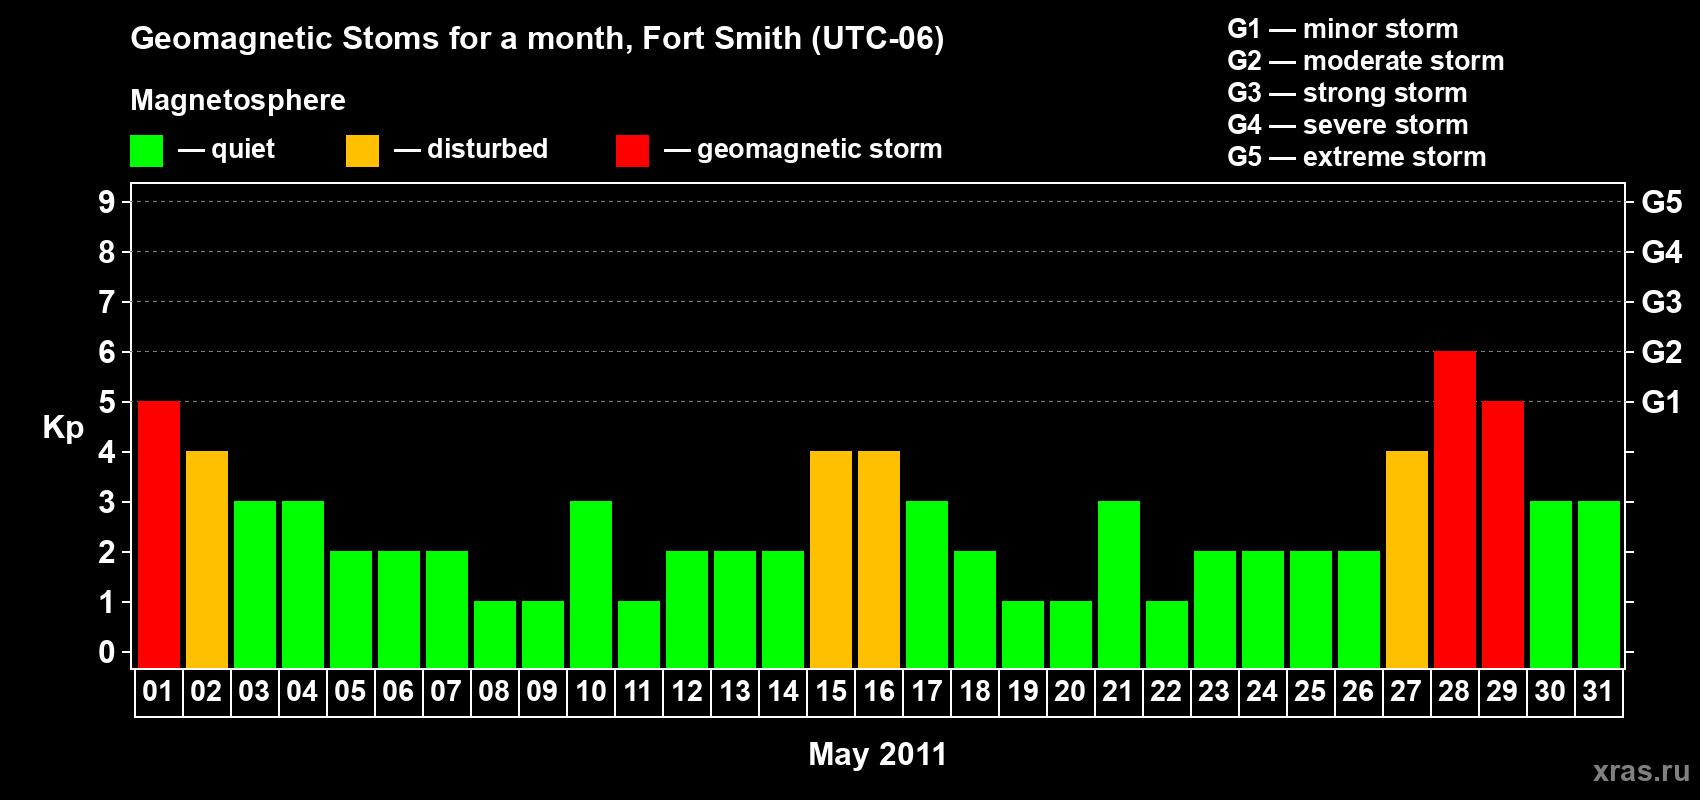Screen dimensions: 1700x800
Task: Click the G4 label on right axis
Action: [1662, 252]
